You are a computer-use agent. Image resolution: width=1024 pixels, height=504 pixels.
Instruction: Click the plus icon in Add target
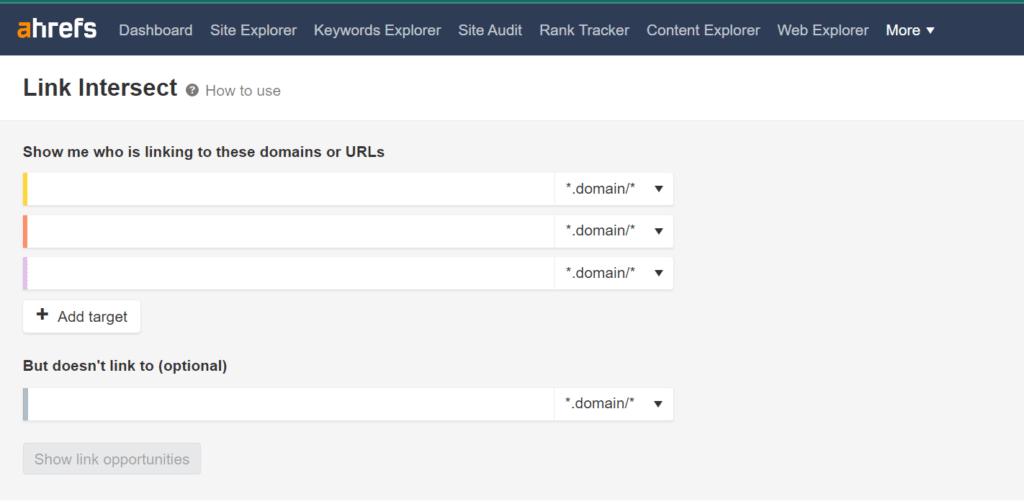point(42,315)
